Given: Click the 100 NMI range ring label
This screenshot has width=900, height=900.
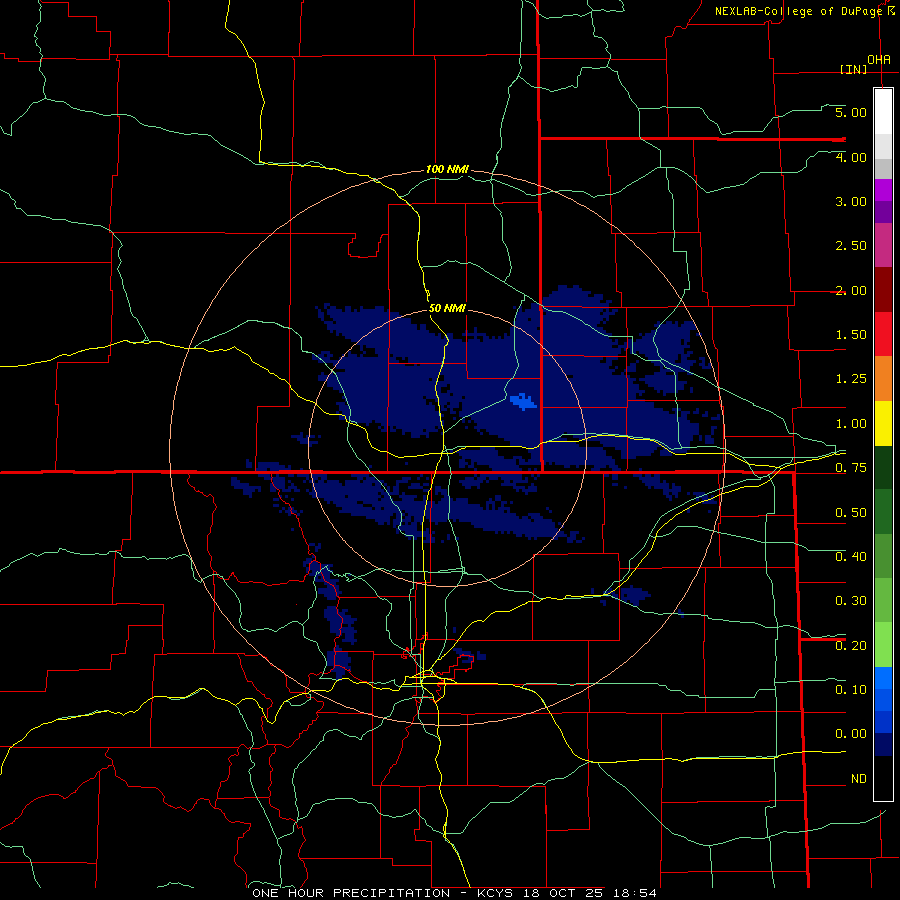Looking at the screenshot, I should pos(447,169).
